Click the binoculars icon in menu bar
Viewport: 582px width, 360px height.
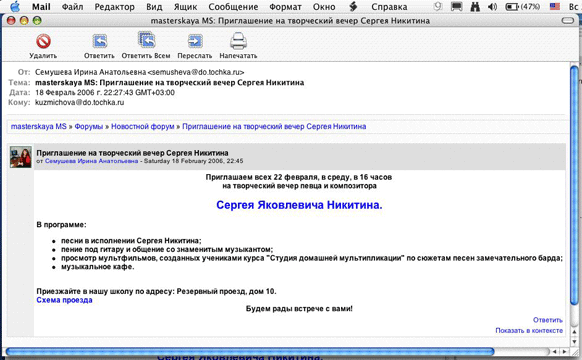(475, 6)
